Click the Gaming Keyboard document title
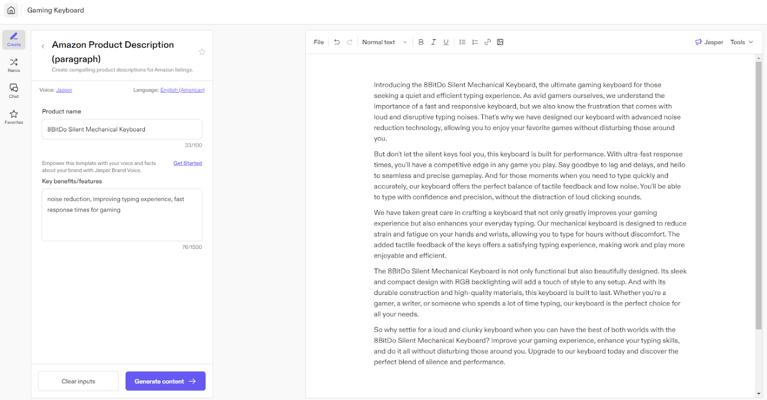Screen dimensions: 767x400 [56, 10]
